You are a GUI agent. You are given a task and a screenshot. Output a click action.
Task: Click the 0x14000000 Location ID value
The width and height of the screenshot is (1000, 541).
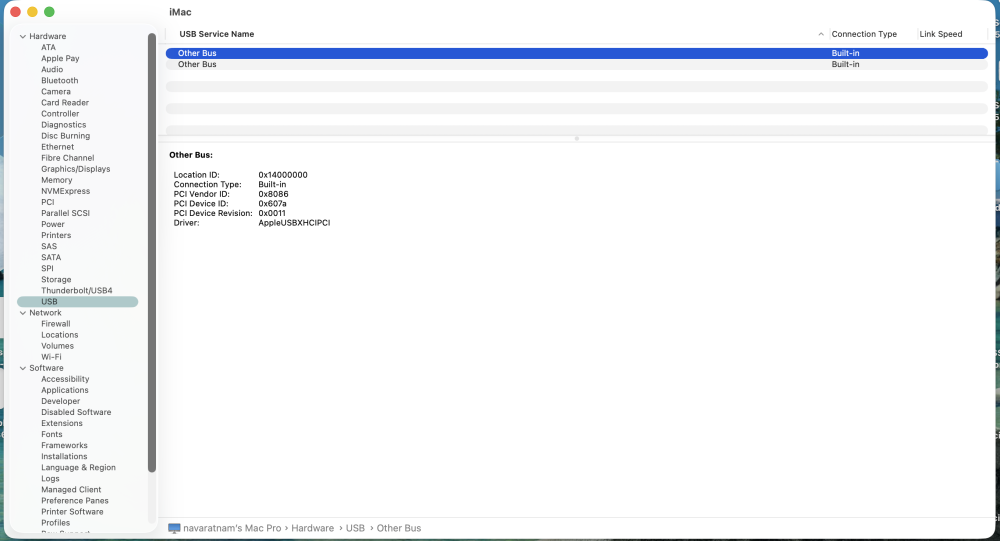[283, 175]
